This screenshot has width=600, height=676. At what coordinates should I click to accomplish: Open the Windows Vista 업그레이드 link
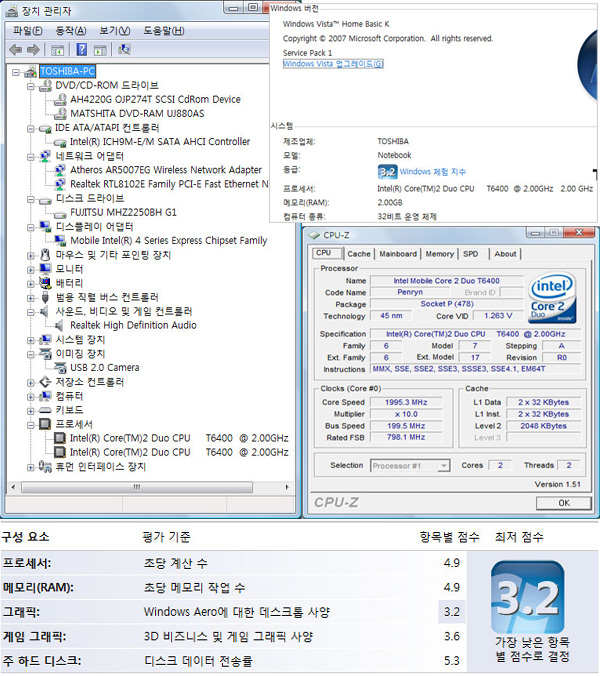point(333,64)
